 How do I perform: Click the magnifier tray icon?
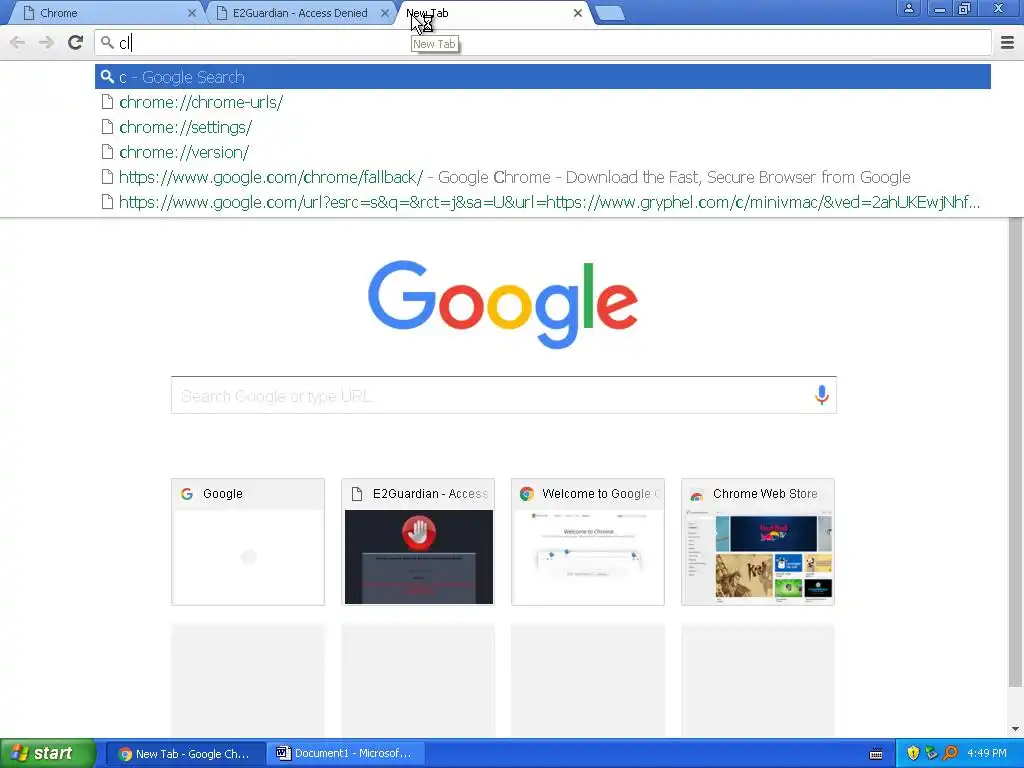tap(950, 753)
